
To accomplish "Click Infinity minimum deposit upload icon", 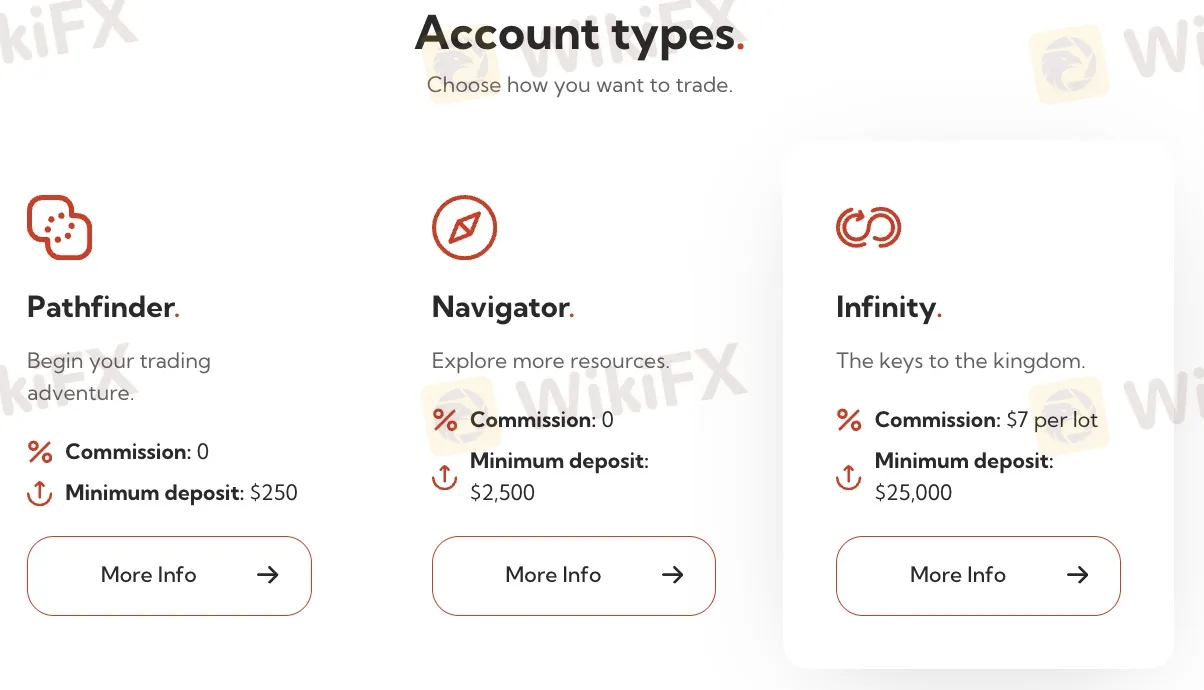I will [848, 477].
